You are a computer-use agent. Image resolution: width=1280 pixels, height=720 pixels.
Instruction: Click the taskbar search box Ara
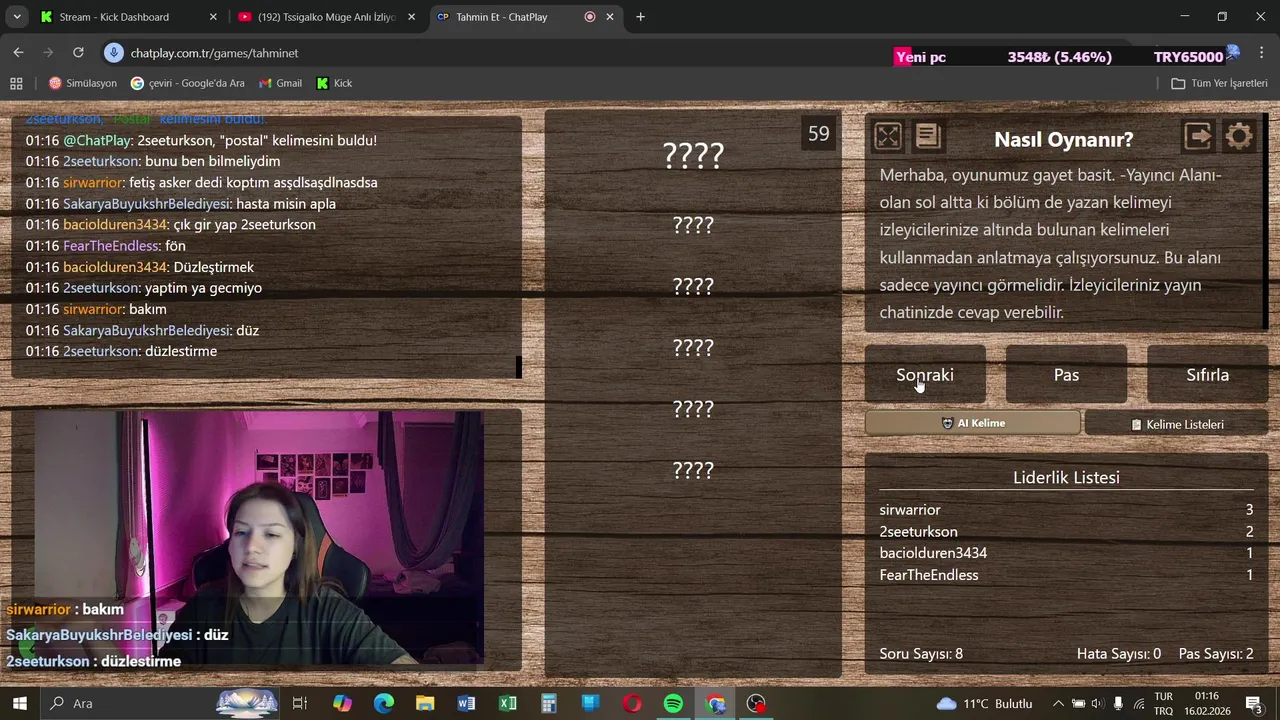coord(160,703)
